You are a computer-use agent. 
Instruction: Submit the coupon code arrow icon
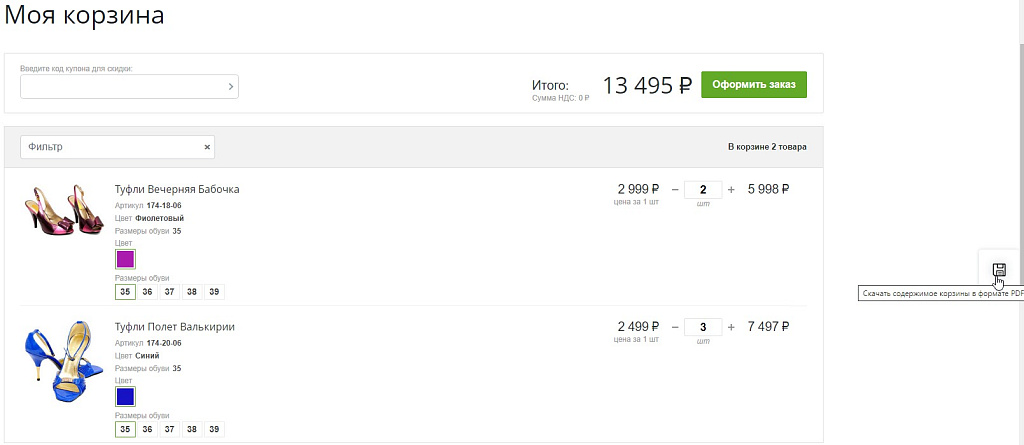231,87
